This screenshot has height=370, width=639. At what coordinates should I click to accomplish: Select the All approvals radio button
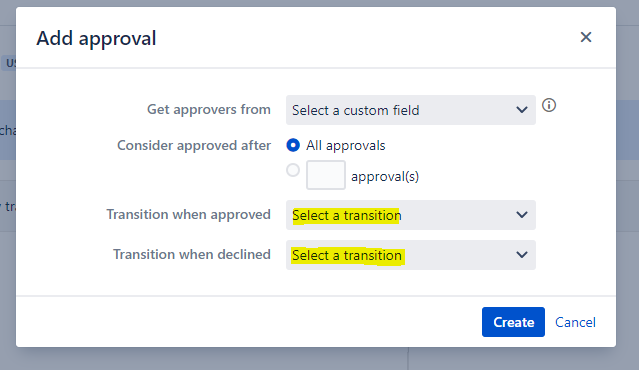pyautogui.click(x=293, y=145)
